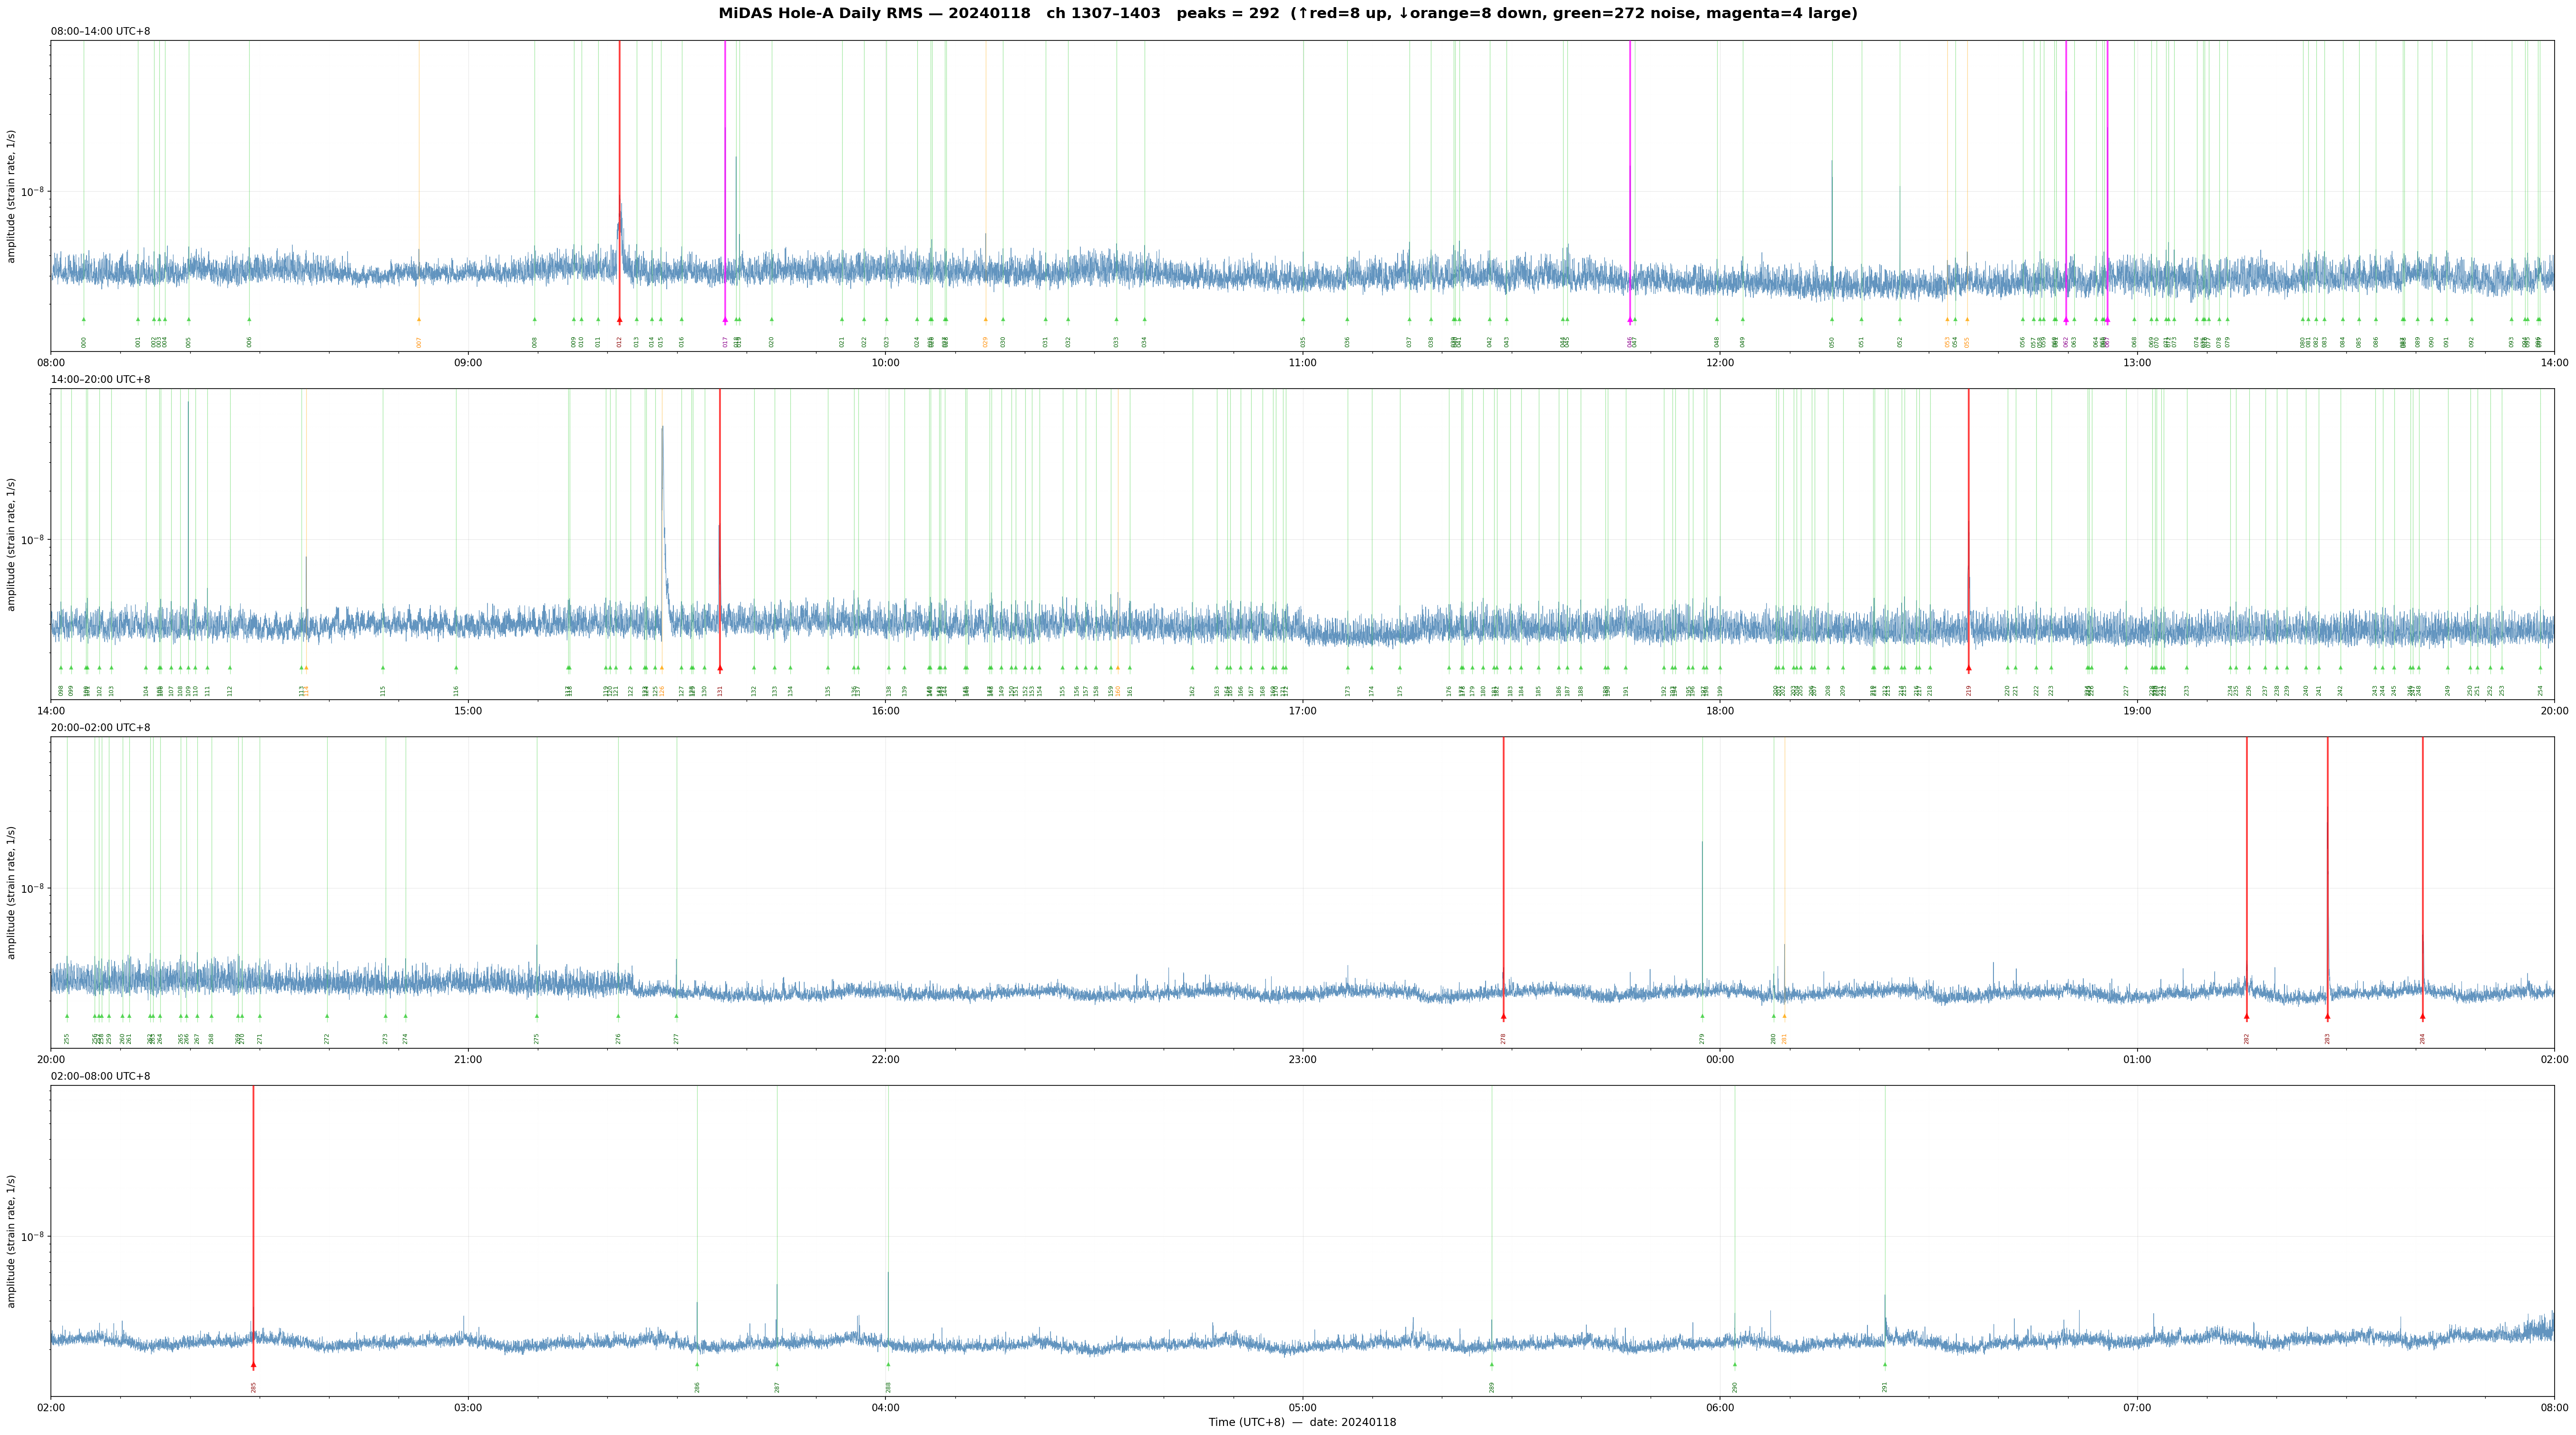
Task: Click the red triangle marker of peak 278
Action: 1503,1016
